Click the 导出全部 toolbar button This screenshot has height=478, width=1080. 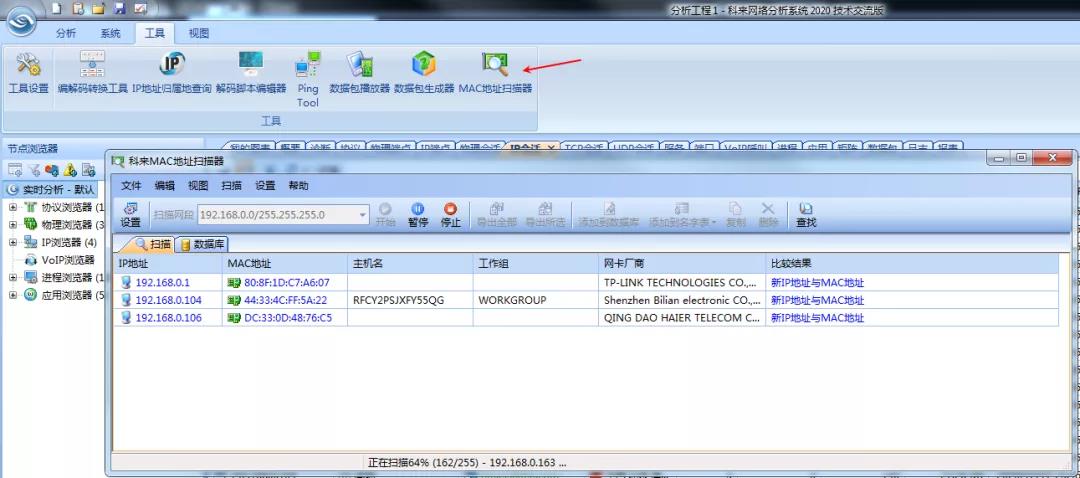(497, 215)
